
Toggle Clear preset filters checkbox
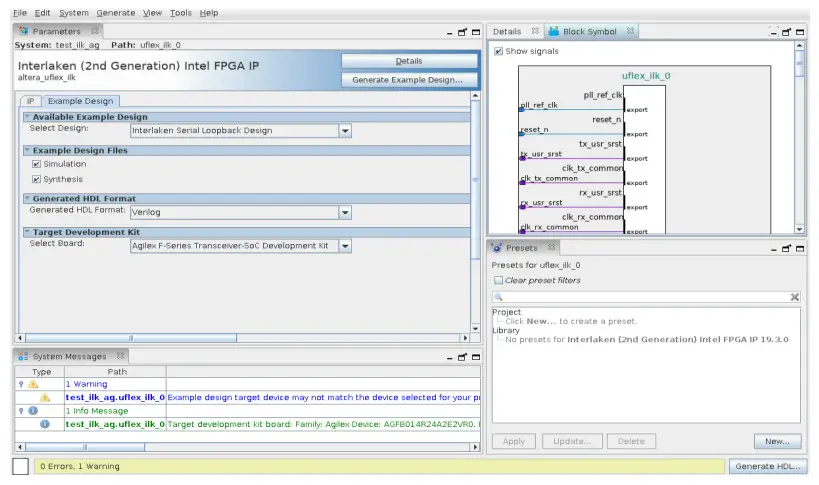click(x=498, y=280)
